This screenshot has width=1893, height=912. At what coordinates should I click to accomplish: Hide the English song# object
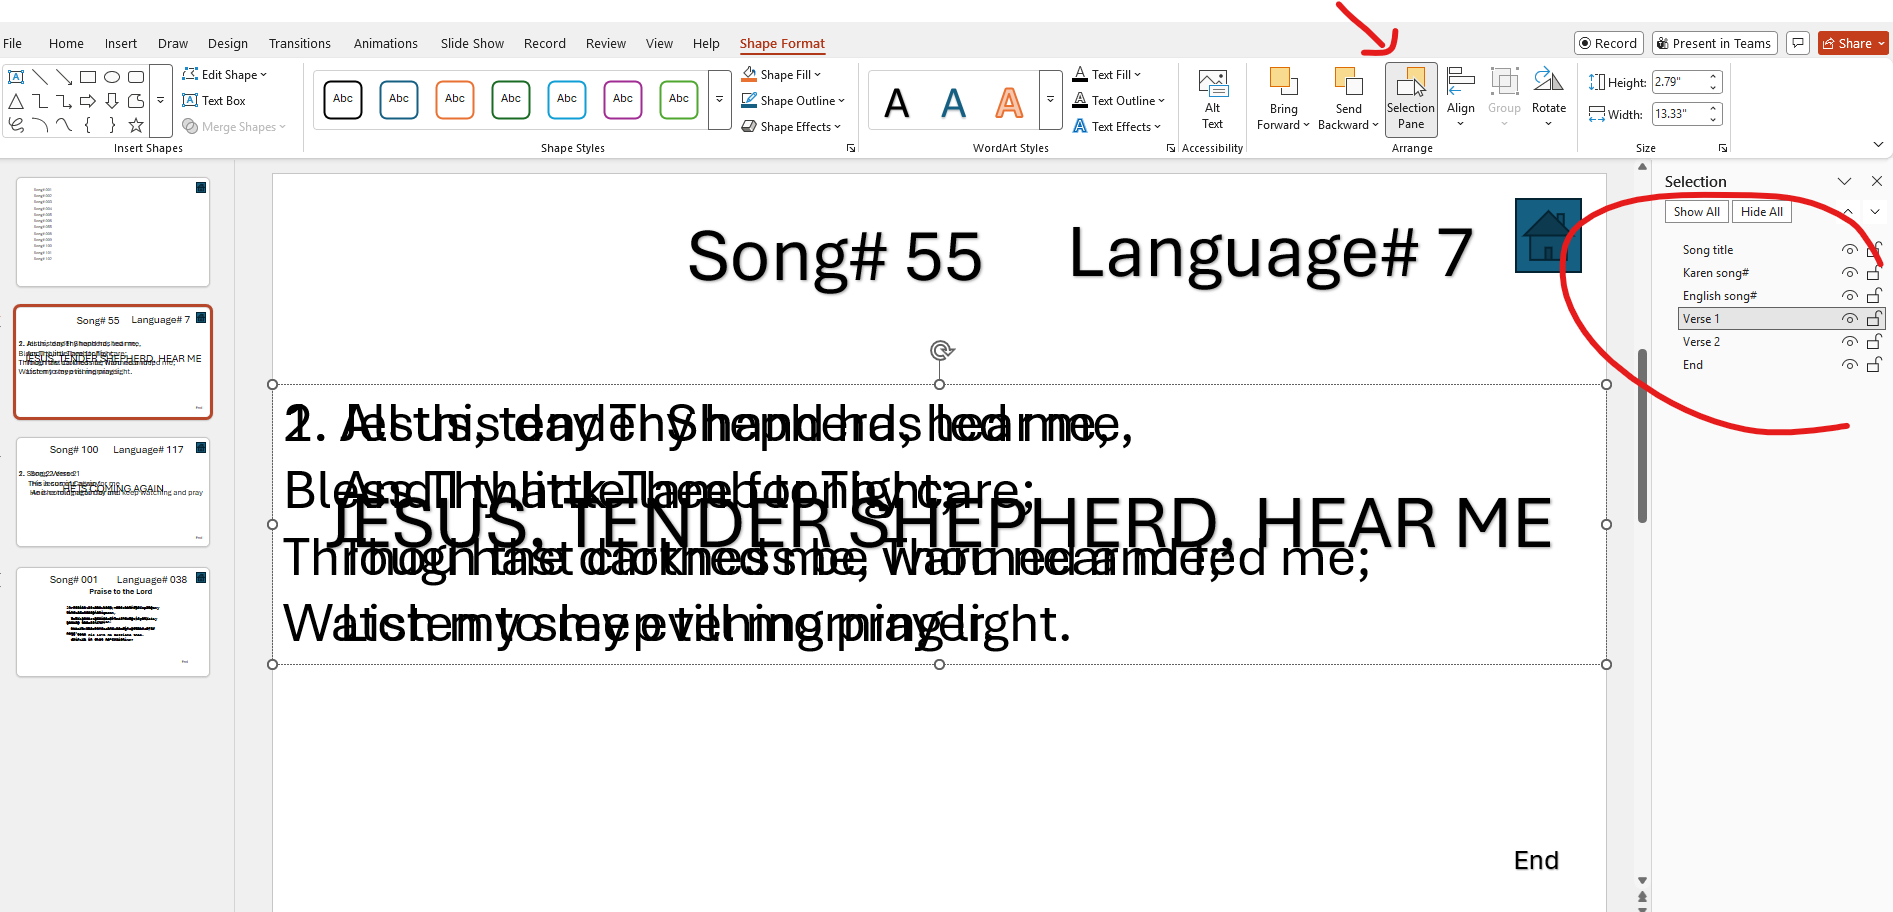pyautogui.click(x=1850, y=296)
